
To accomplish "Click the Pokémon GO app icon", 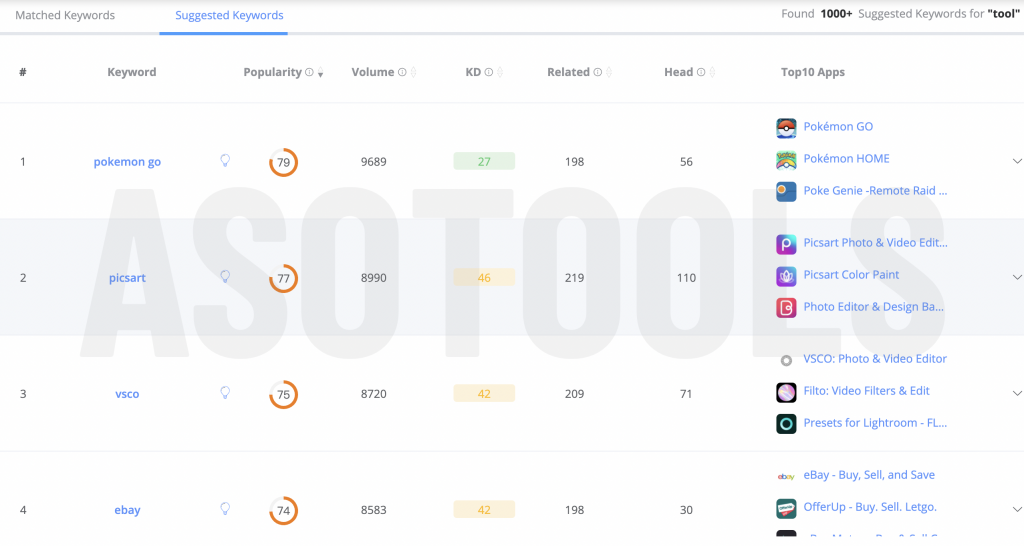I will [786, 128].
